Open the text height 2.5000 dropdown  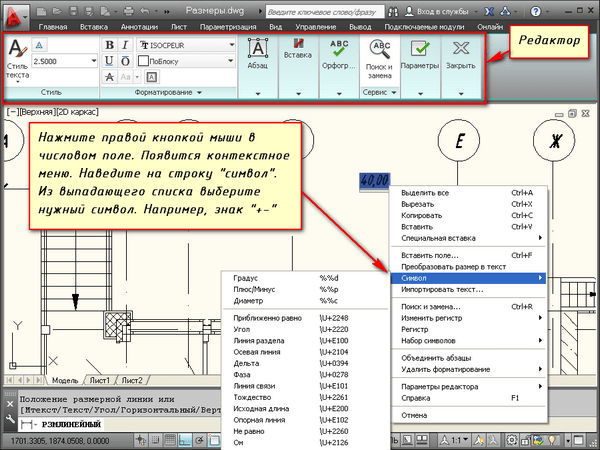(94, 61)
